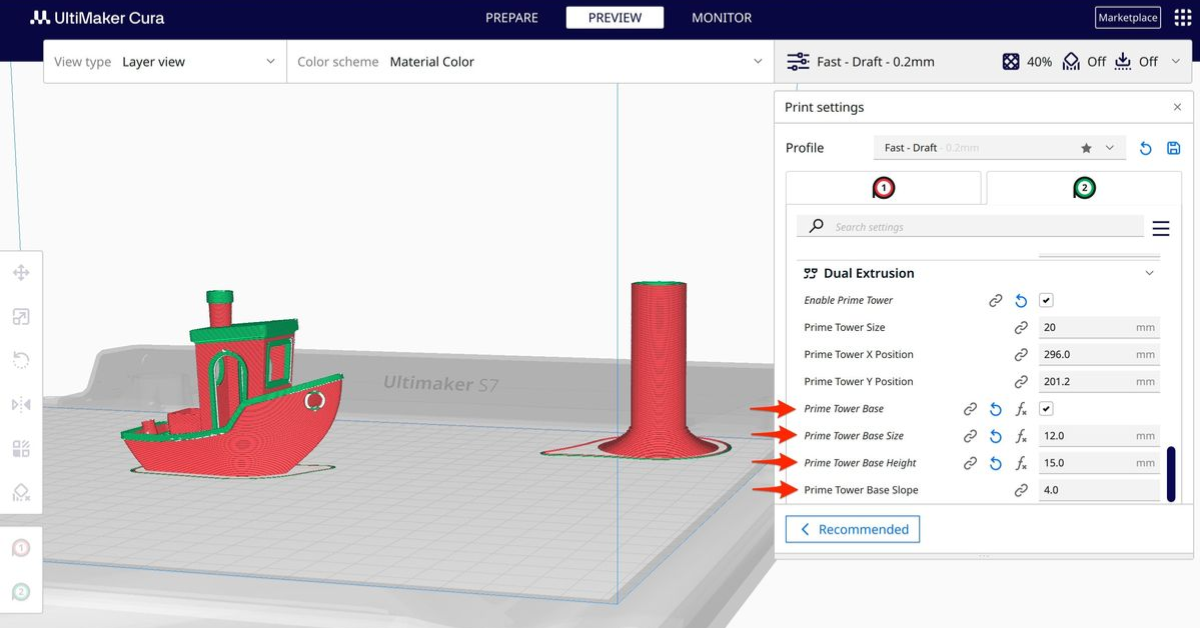Collapse the Dual Extrusion section
Image resolution: width=1200 pixels, height=628 pixels.
[1149, 272]
